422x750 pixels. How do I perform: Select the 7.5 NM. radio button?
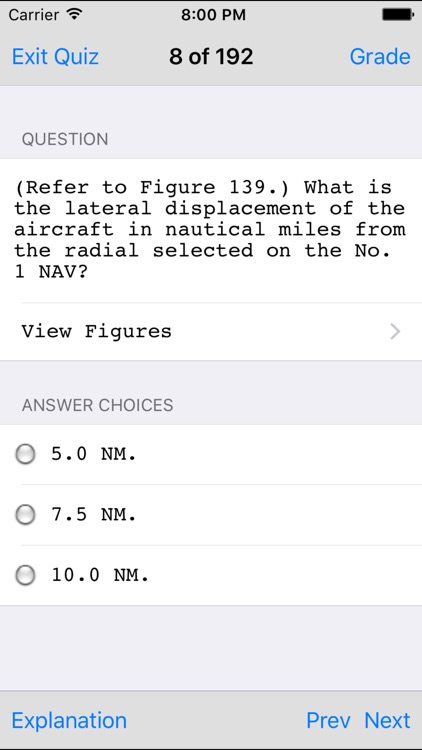(25, 515)
